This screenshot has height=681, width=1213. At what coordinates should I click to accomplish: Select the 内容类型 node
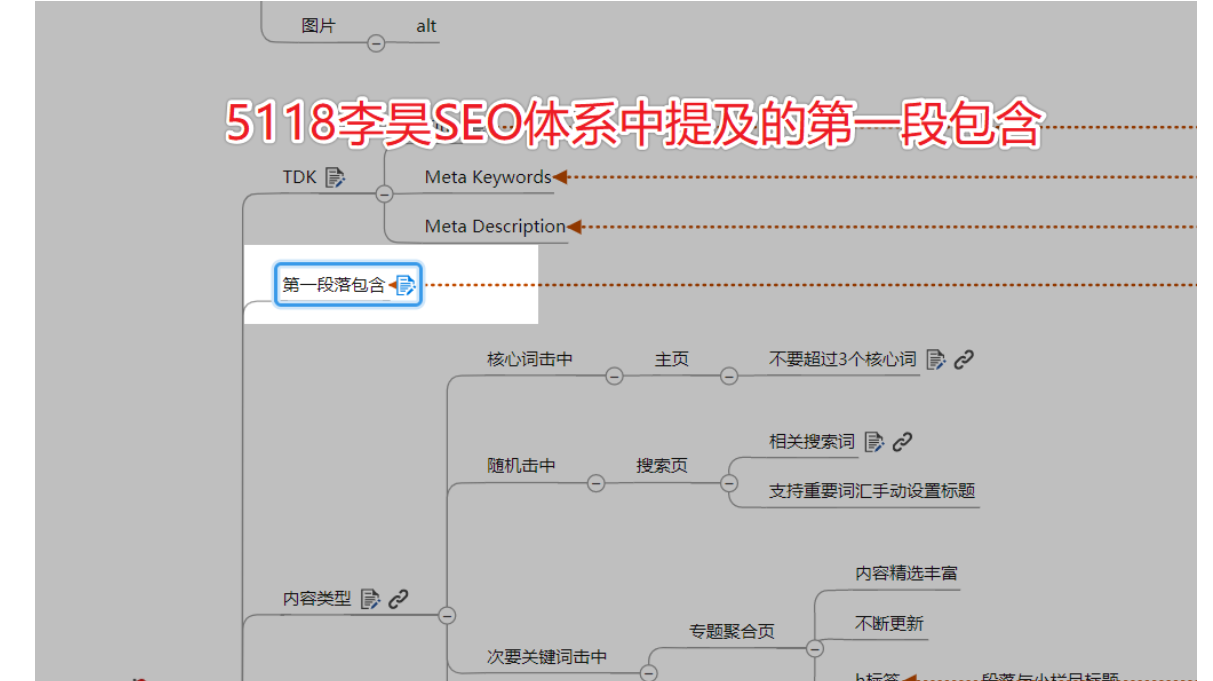pyautogui.click(x=317, y=599)
